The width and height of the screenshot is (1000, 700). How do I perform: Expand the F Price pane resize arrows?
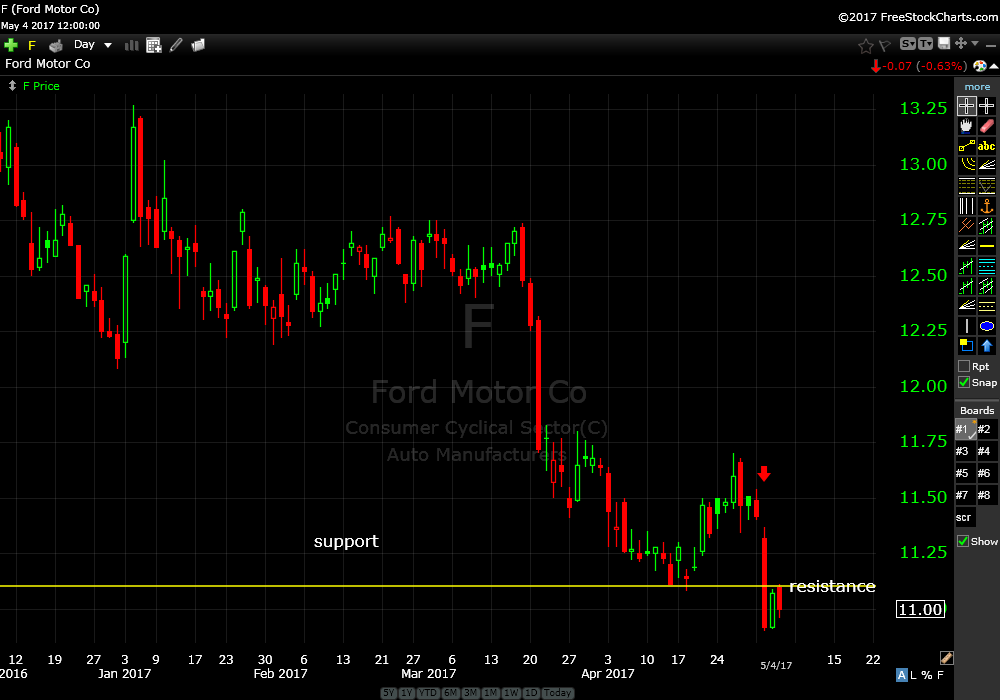coord(12,86)
